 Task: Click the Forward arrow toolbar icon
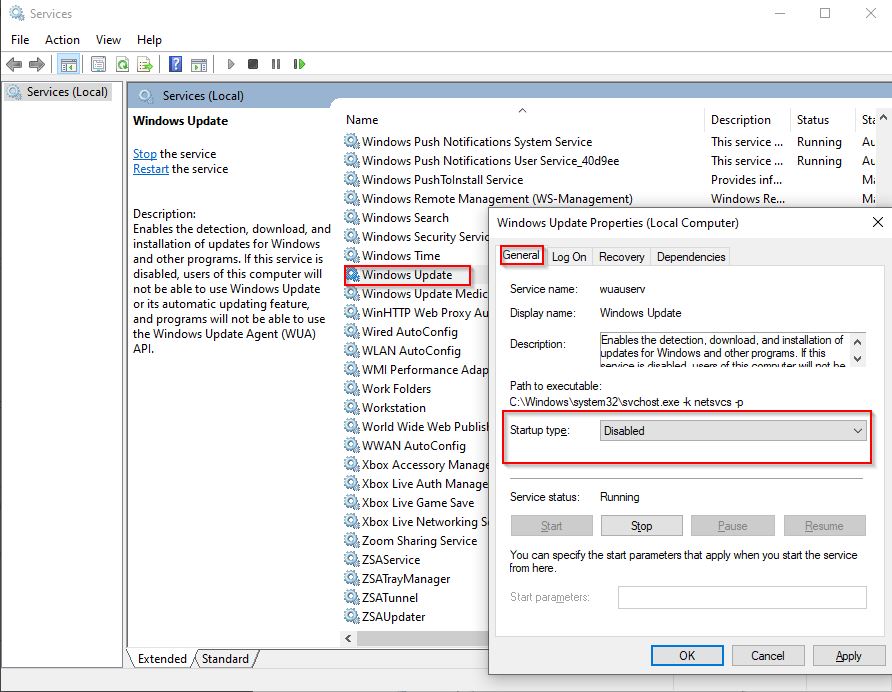[x=37, y=64]
